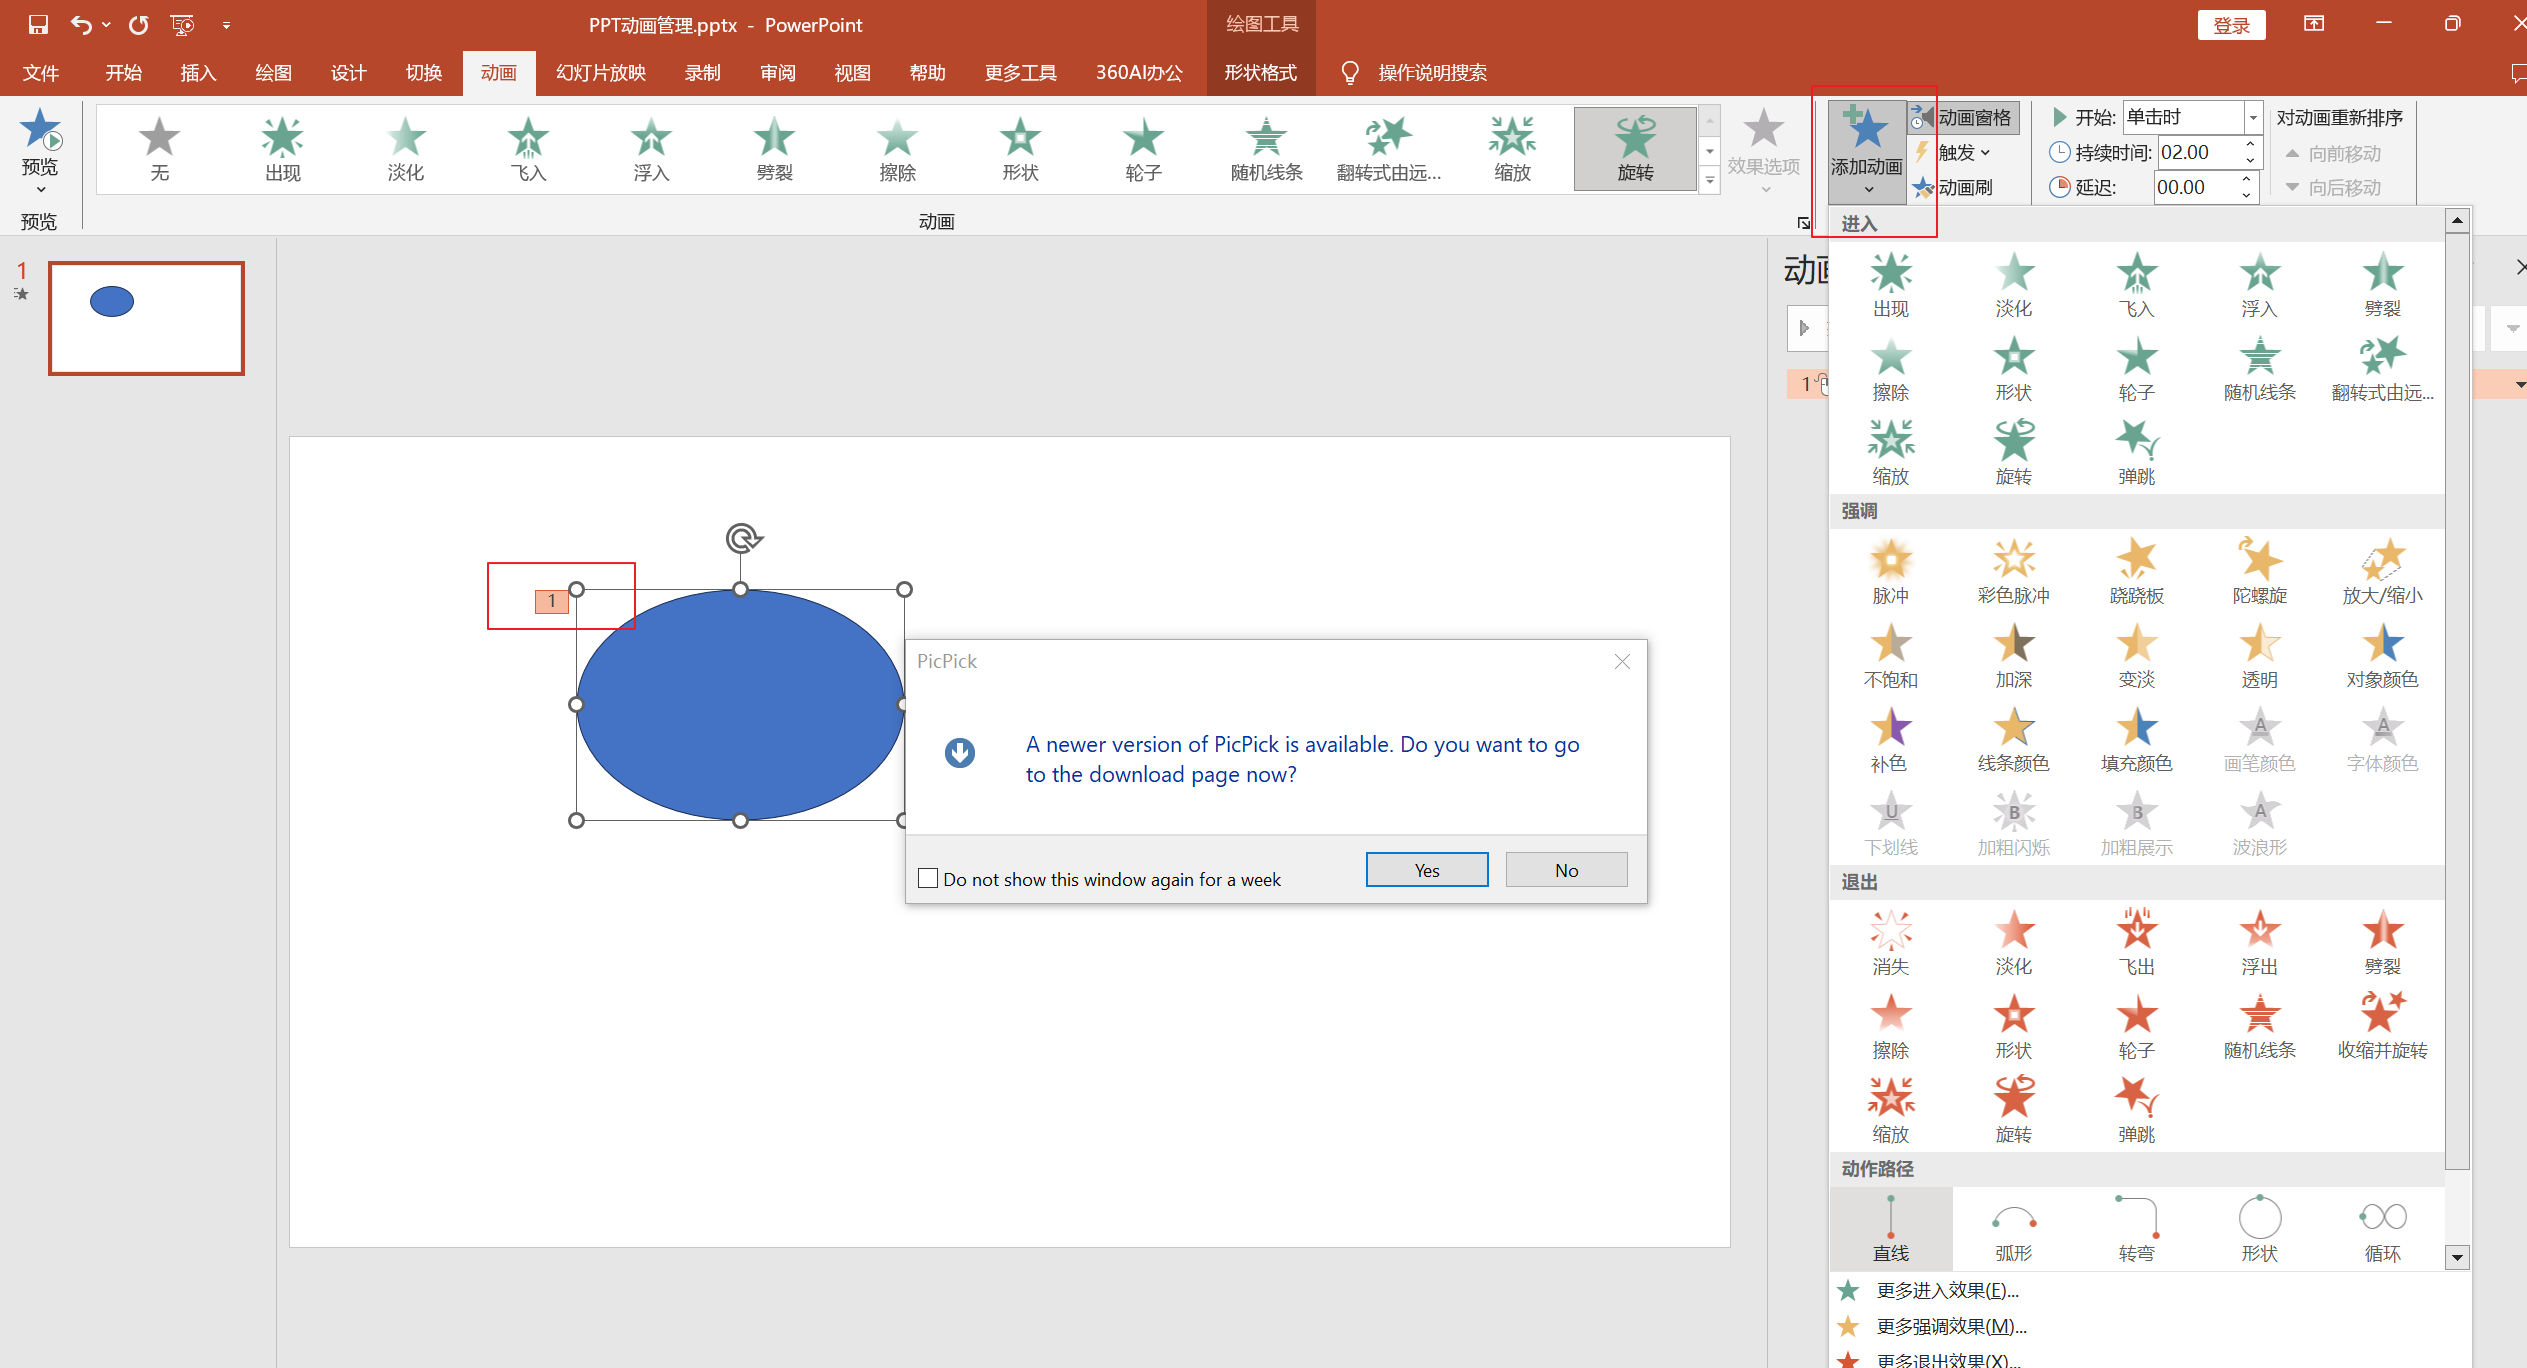This screenshot has height=1368, width=2527.
Task: Increase the 持续时间 duration spinner
Action: [2250, 146]
